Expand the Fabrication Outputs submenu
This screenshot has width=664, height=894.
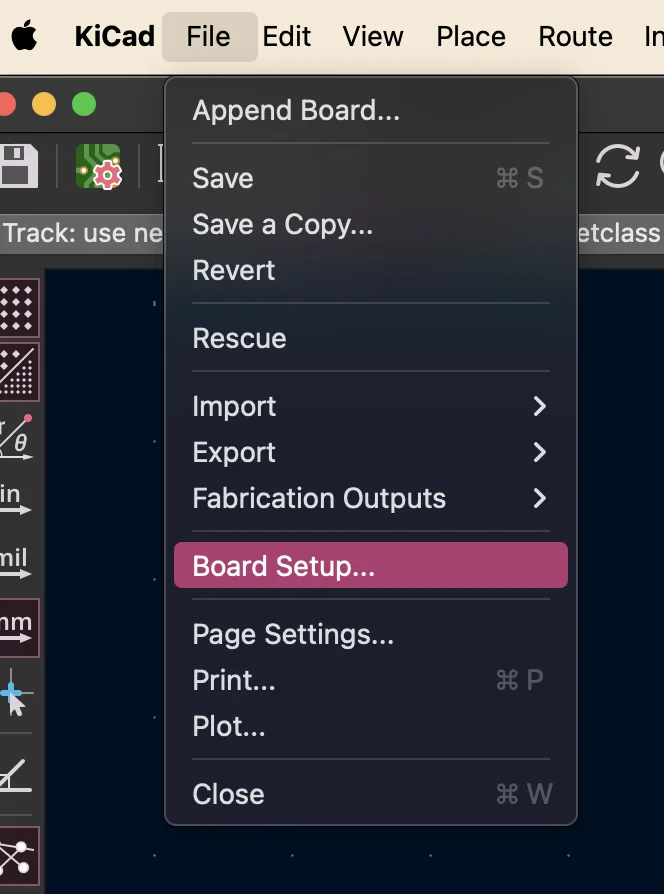point(370,499)
